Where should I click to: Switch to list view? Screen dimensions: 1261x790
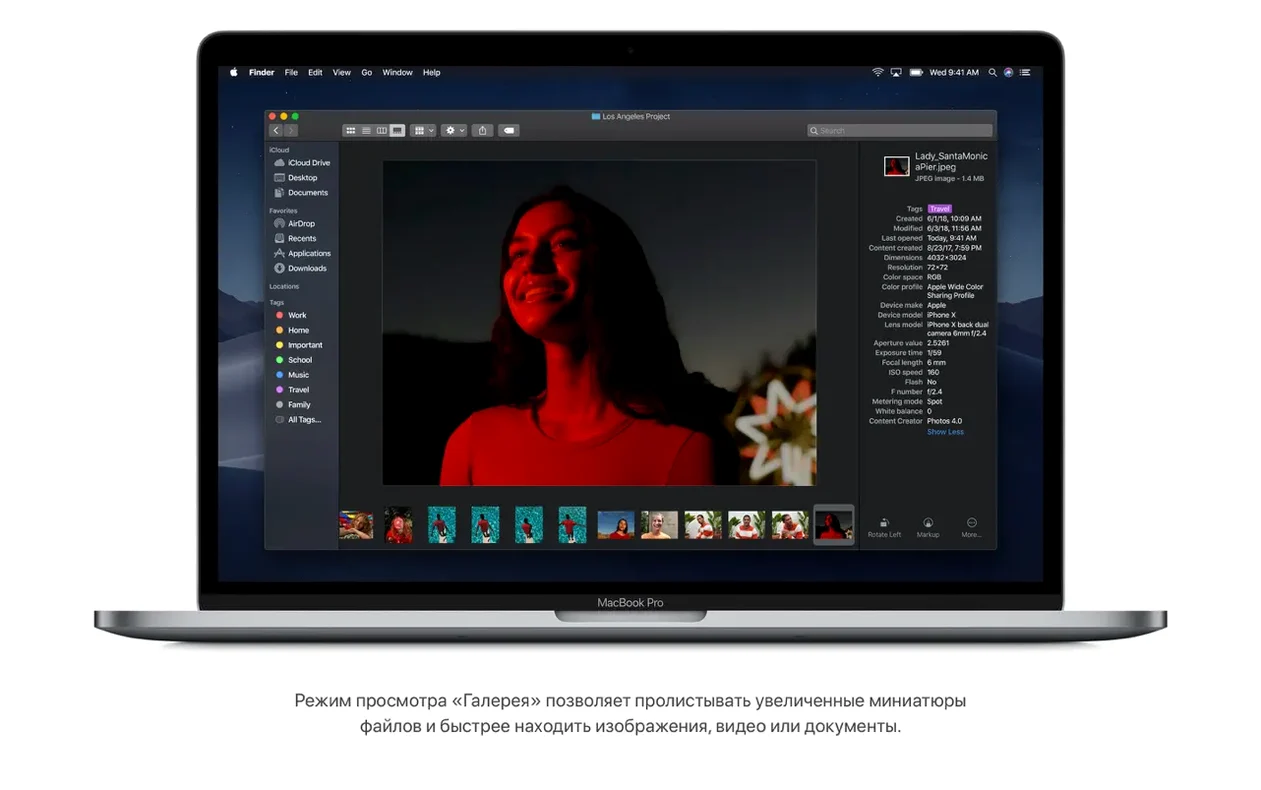tap(366, 130)
